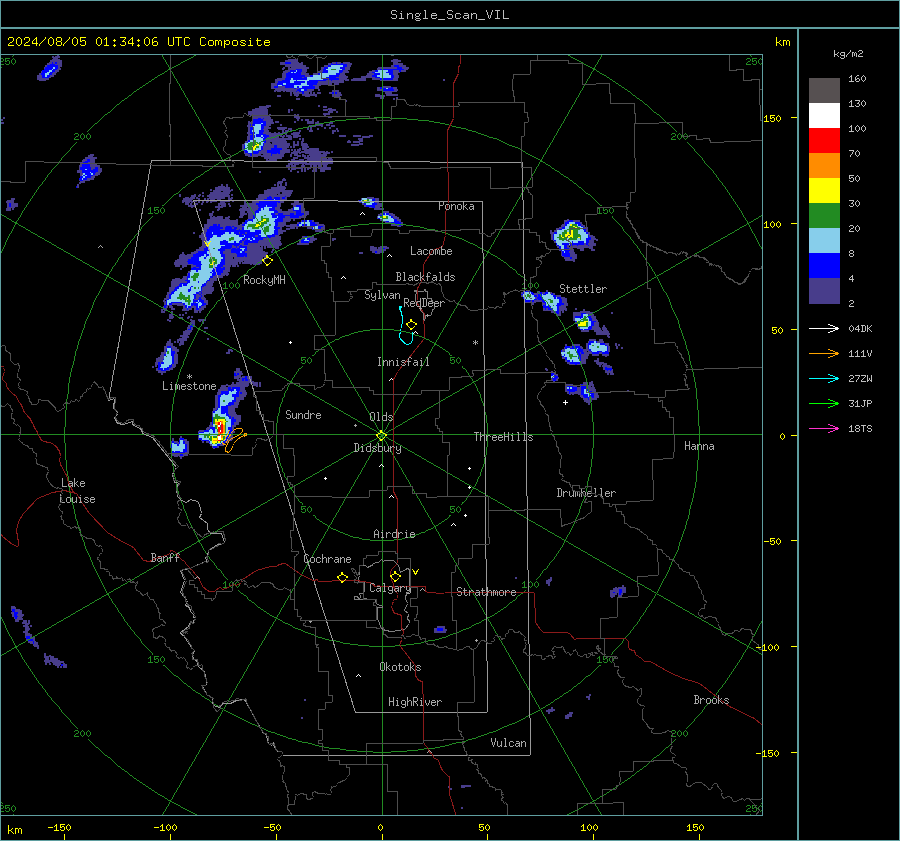Click the Single_Scan_VIL title text
900x841 pixels.
click(449, 15)
